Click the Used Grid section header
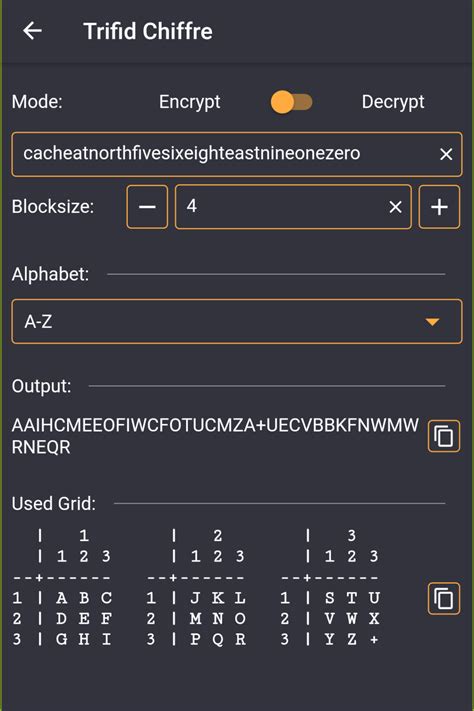Viewport: 474px width, 711px height. click(54, 503)
